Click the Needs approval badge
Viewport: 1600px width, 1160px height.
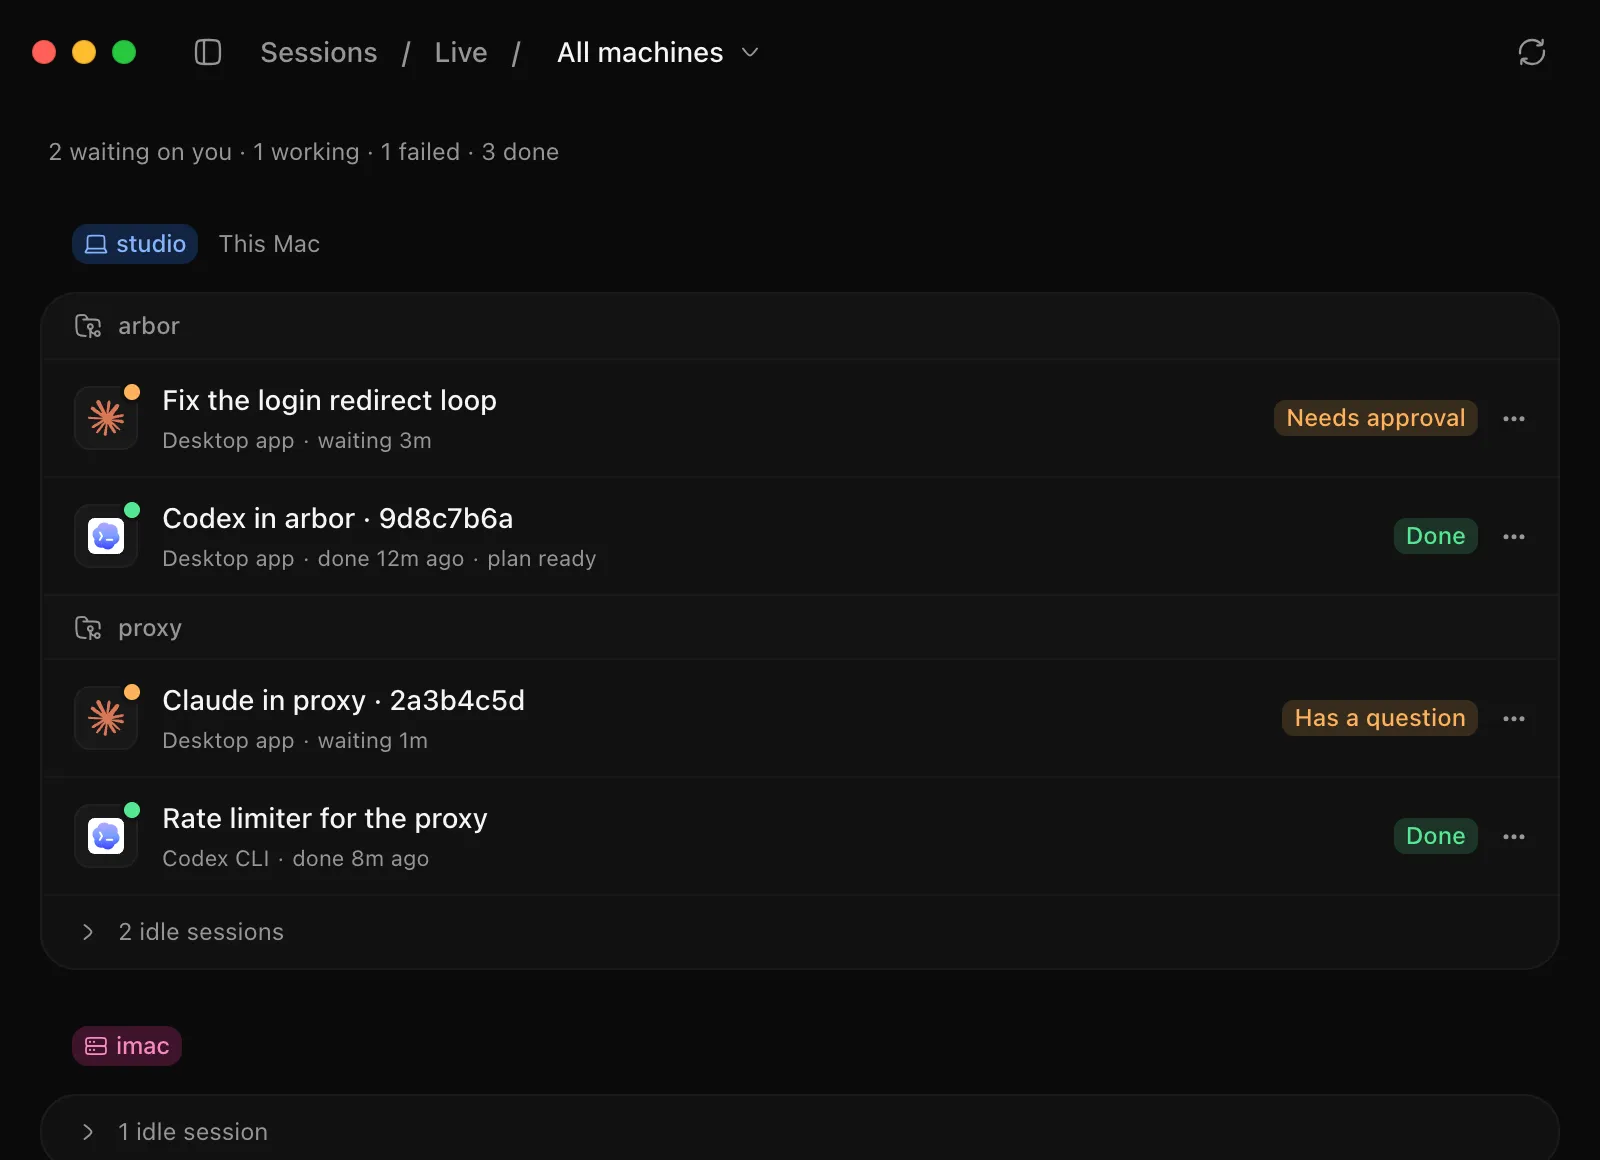coord(1375,418)
